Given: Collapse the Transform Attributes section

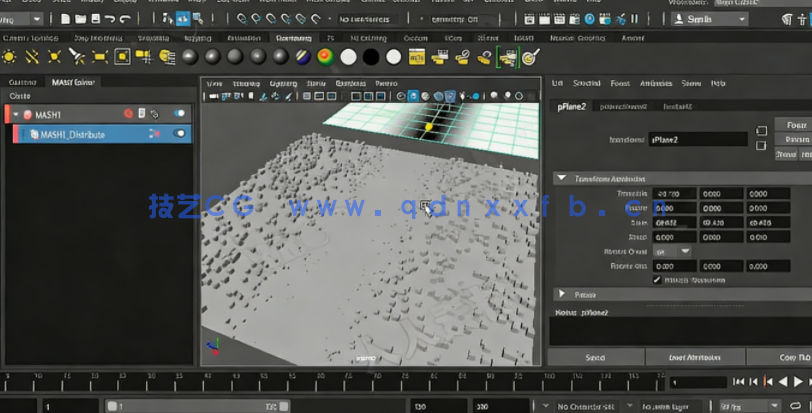Looking at the screenshot, I should click(561, 178).
